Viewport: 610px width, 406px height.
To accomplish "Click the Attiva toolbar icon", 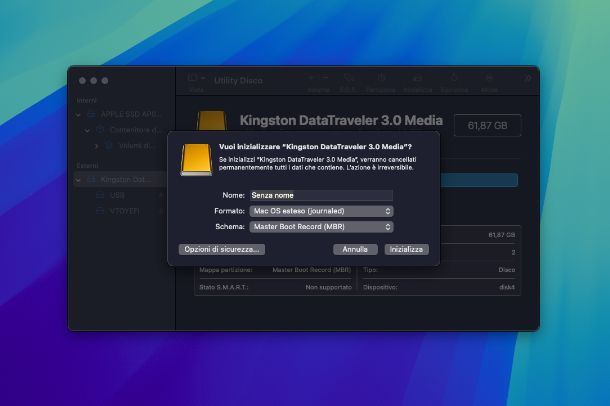I will click(489, 79).
